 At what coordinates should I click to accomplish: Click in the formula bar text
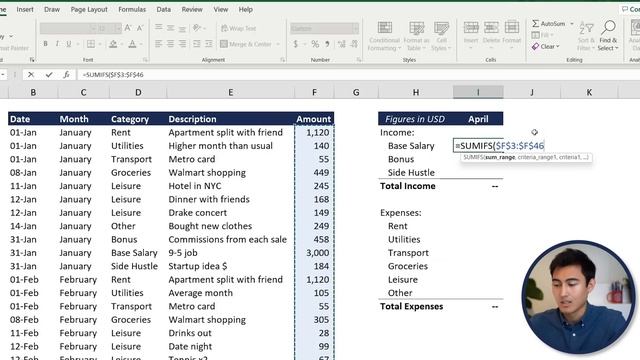click(x=113, y=75)
